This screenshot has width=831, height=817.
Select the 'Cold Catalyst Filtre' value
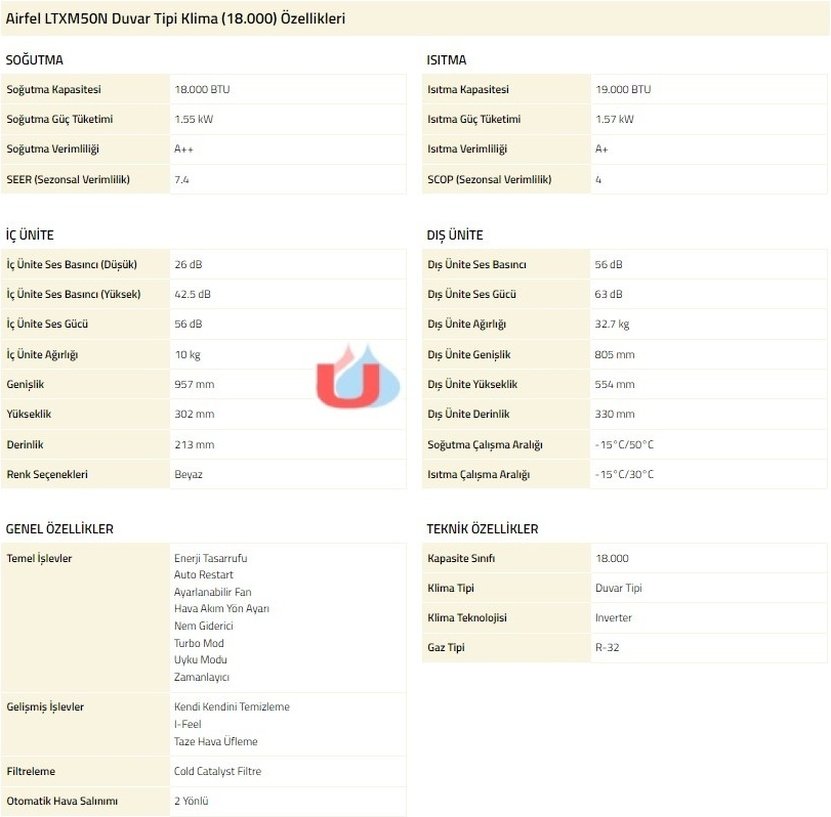tap(217, 771)
